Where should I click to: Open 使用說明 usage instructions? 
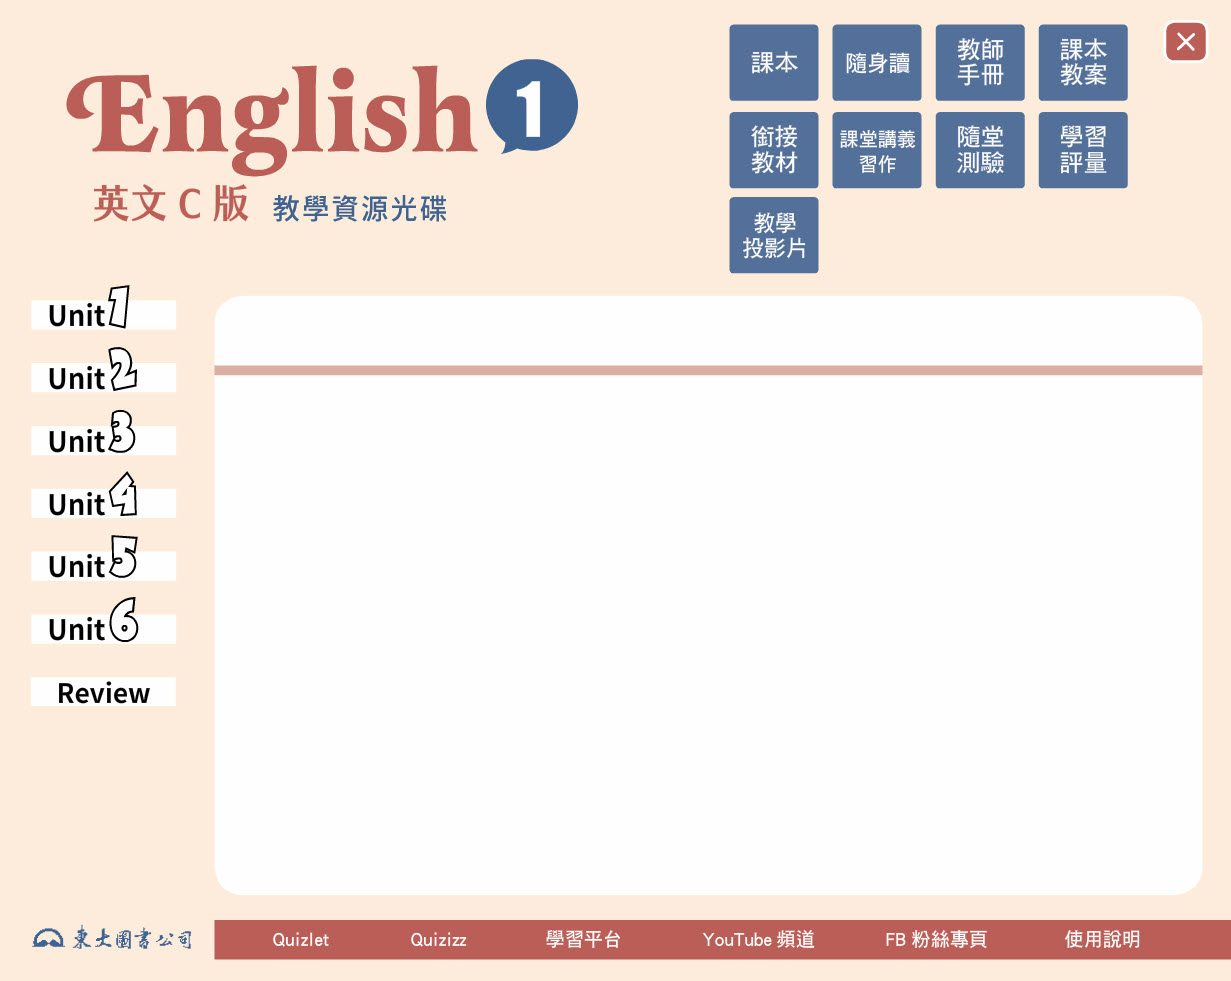tap(1102, 940)
